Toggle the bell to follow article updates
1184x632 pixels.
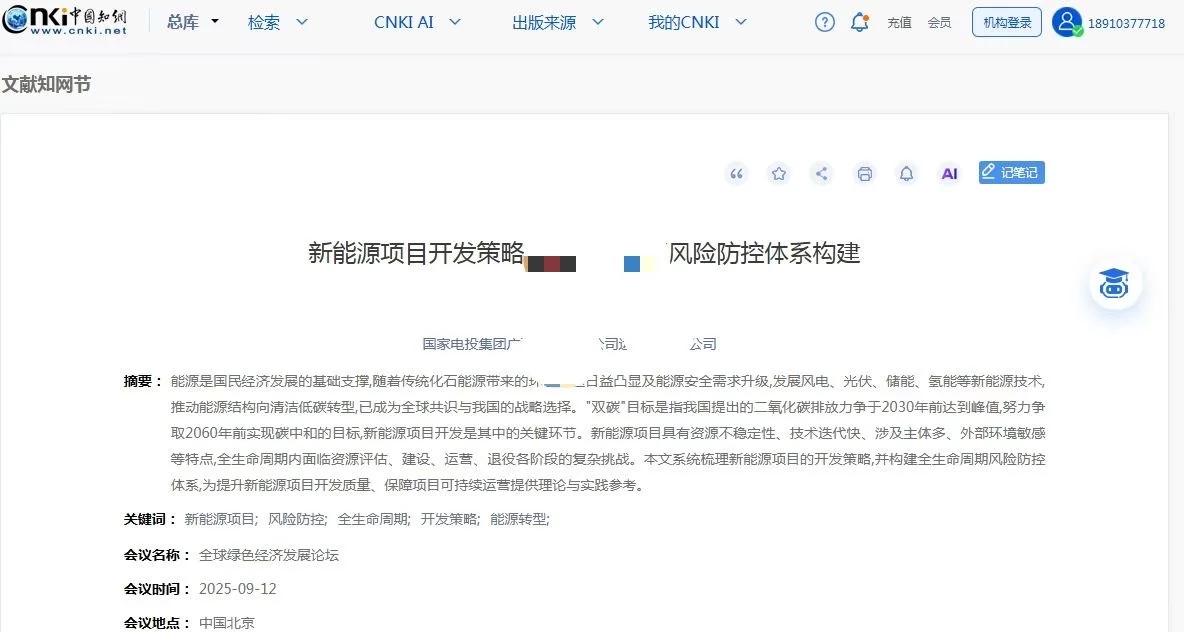pyautogui.click(x=906, y=173)
